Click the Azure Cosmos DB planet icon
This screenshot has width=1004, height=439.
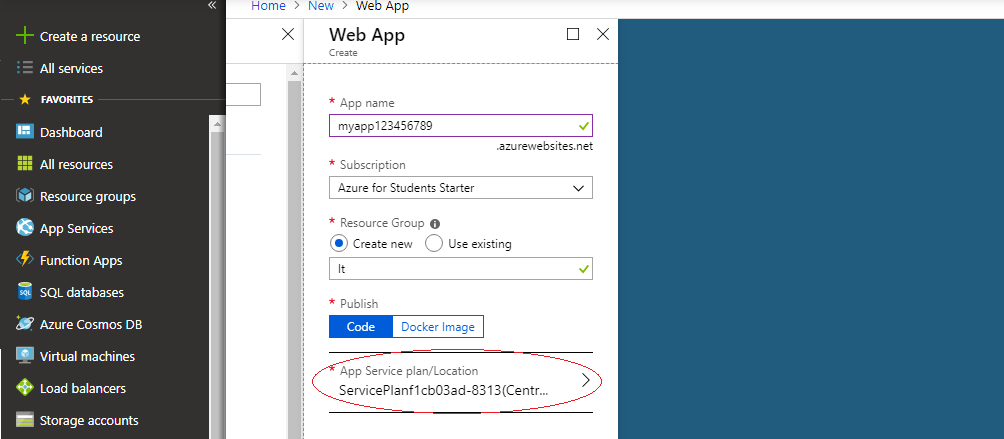[x=24, y=324]
